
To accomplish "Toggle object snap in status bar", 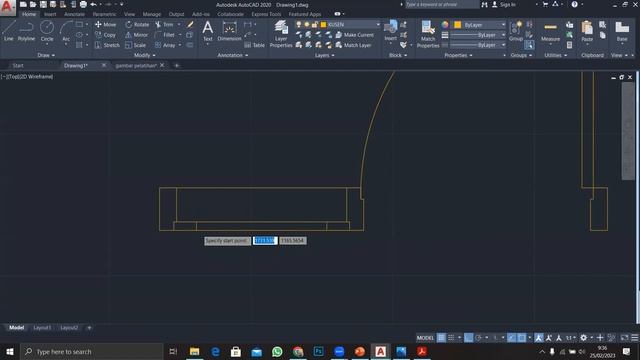I will [x=522, y=338].
